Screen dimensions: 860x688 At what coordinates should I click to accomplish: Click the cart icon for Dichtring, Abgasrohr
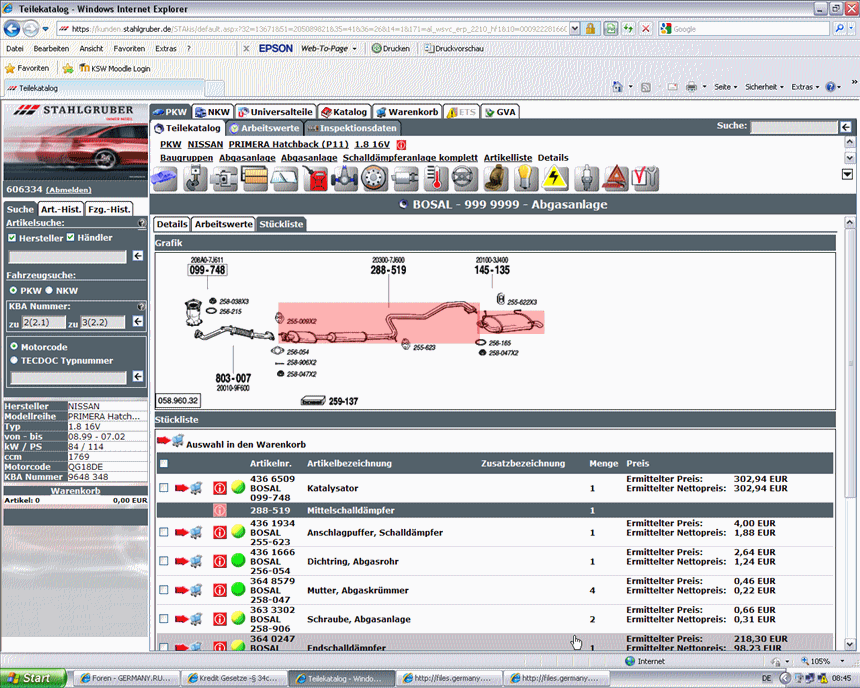pos(189,561)
